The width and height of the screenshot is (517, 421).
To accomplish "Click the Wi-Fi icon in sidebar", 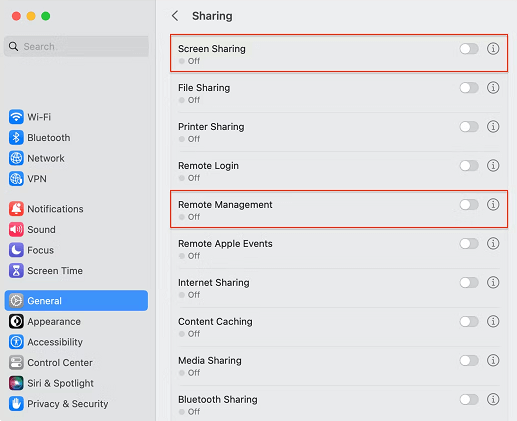I will (16, 117).
